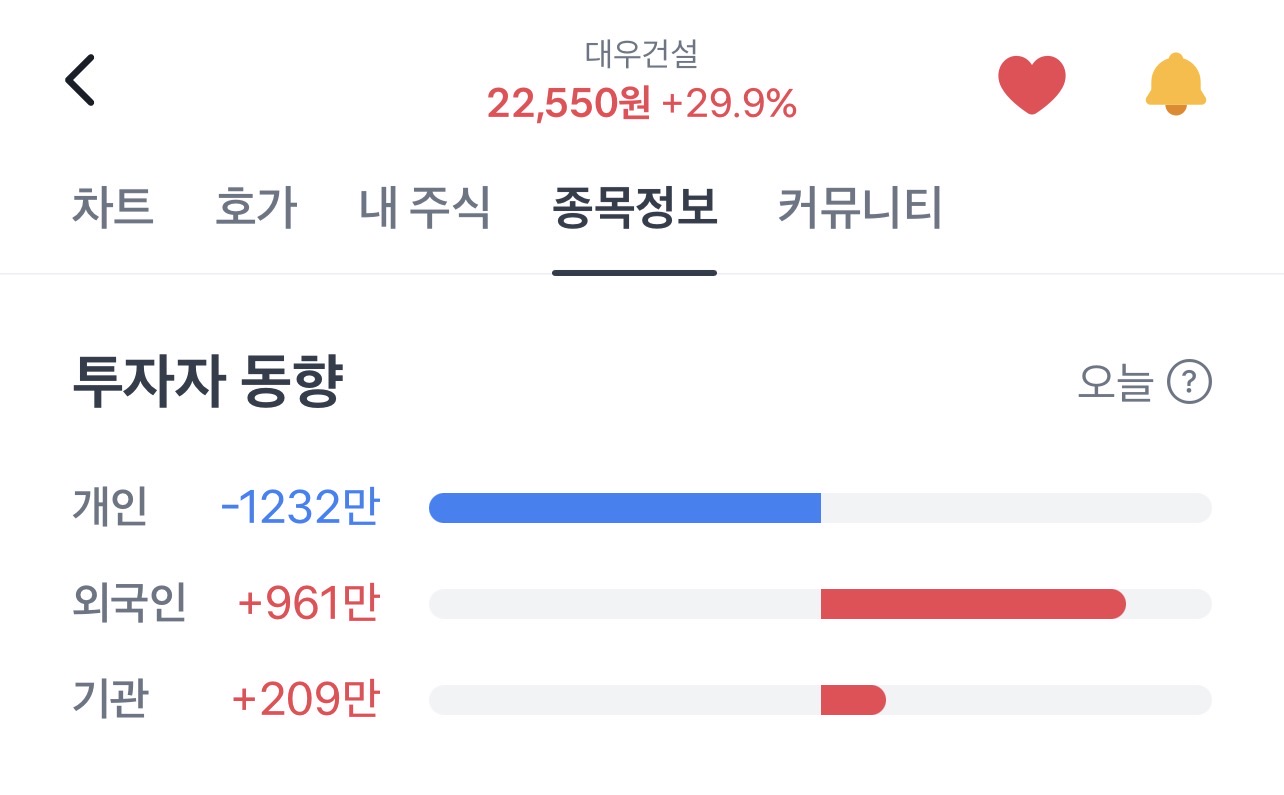Go to the 커뮤니티 tab
The width and height of the screenshot is (1284, 795).
(x=860, y=209)
